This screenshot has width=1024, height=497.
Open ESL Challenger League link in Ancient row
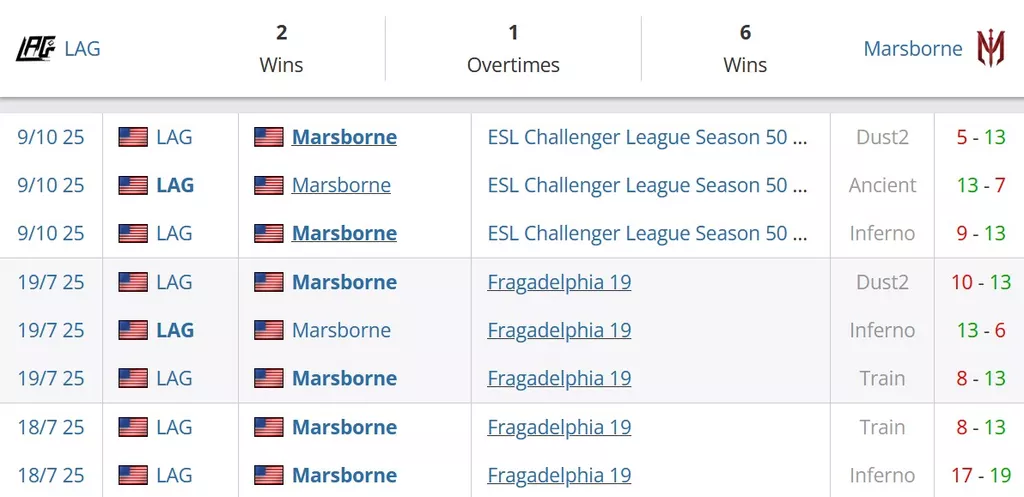pyautogui.click(x=646, y=185)
